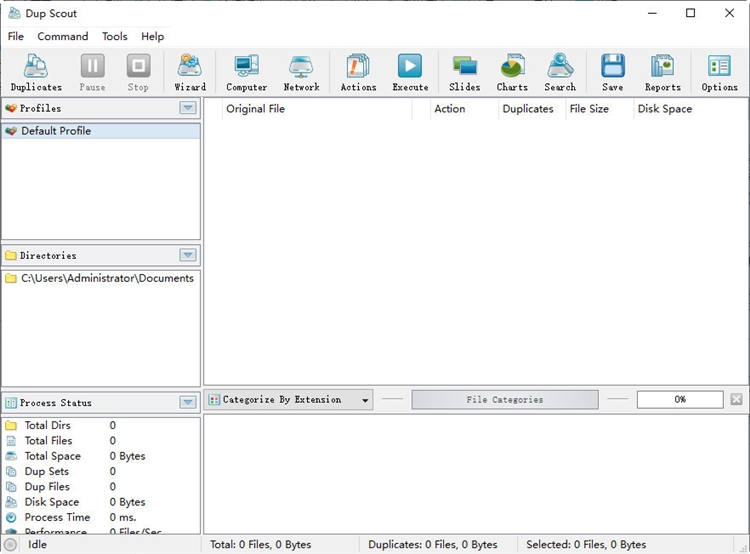Open the Slides view icon
The width and height of the screenshot is (750, 554).
464,72
